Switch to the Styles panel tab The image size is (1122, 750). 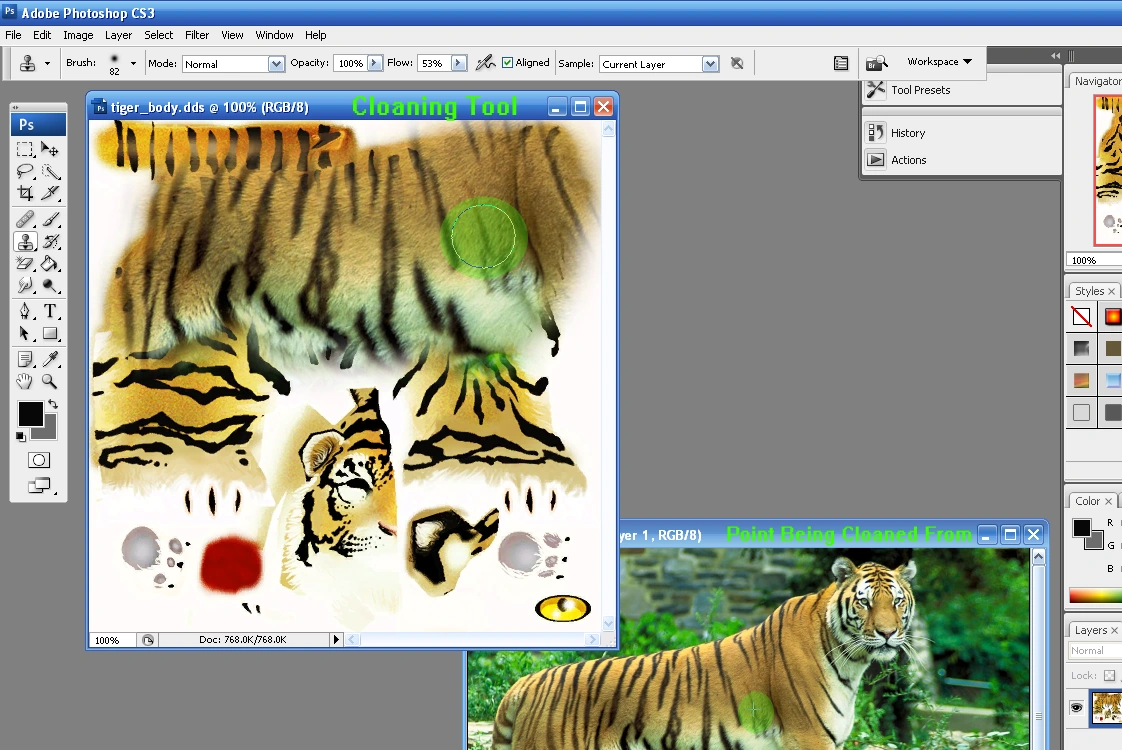point(1088,290)
